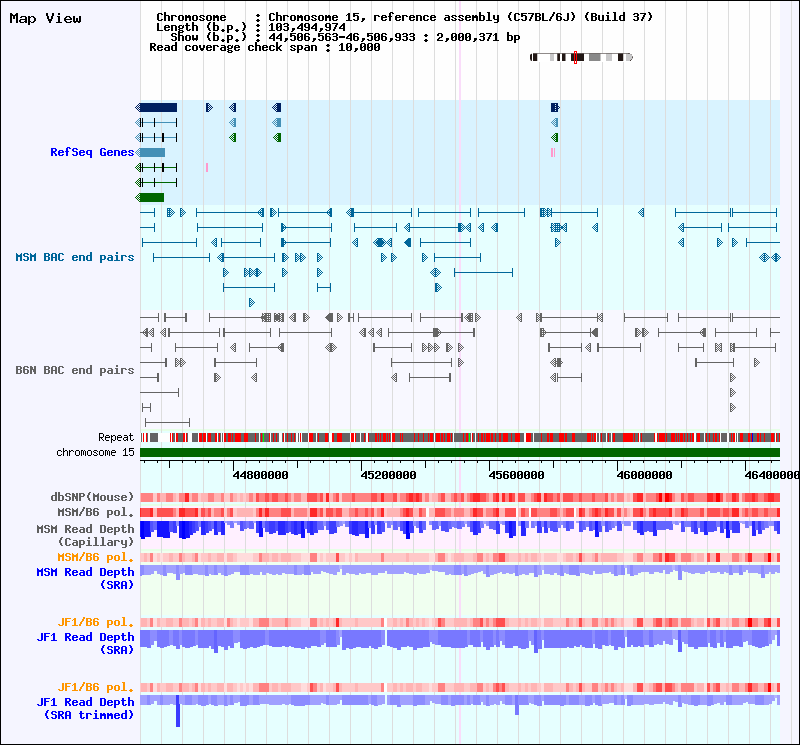Click the dbSNP(Mouse) track label

(92, 497)
